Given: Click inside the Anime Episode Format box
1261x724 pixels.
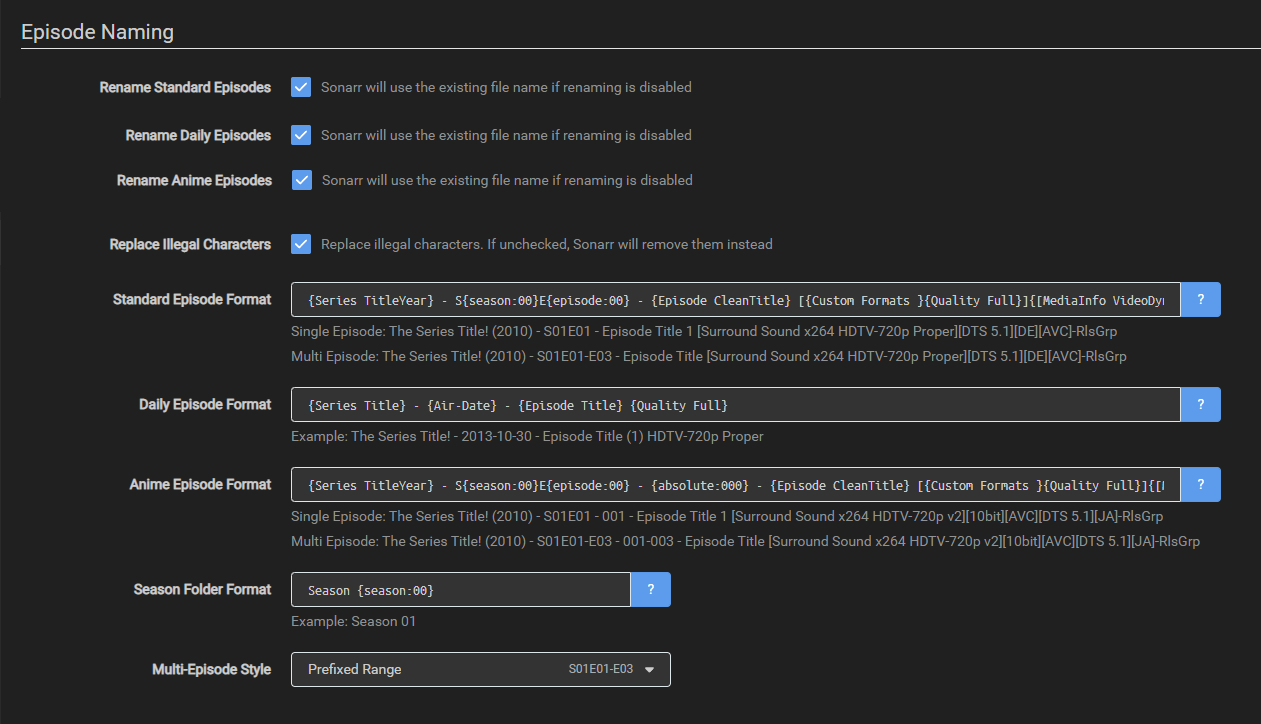Looking at the screenshot, I should 735,484.
